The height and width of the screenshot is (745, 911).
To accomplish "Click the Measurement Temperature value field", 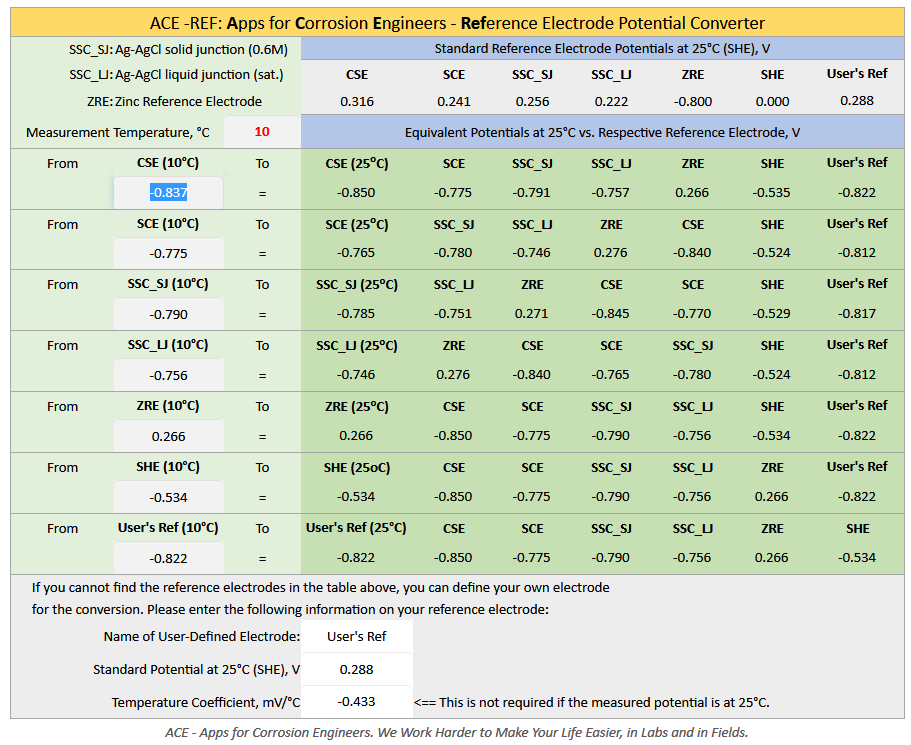I will (x=262, y=132).
